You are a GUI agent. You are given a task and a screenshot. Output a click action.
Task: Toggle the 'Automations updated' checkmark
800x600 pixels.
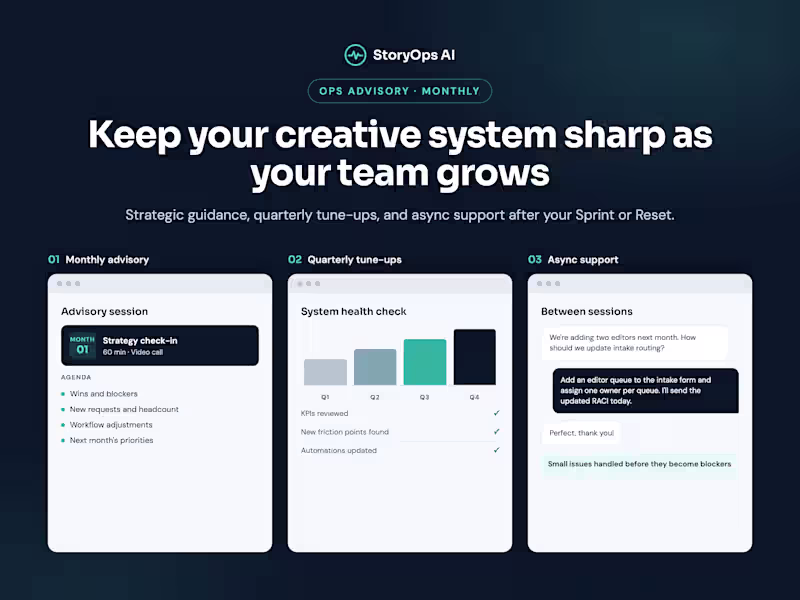tap(496, 450)
